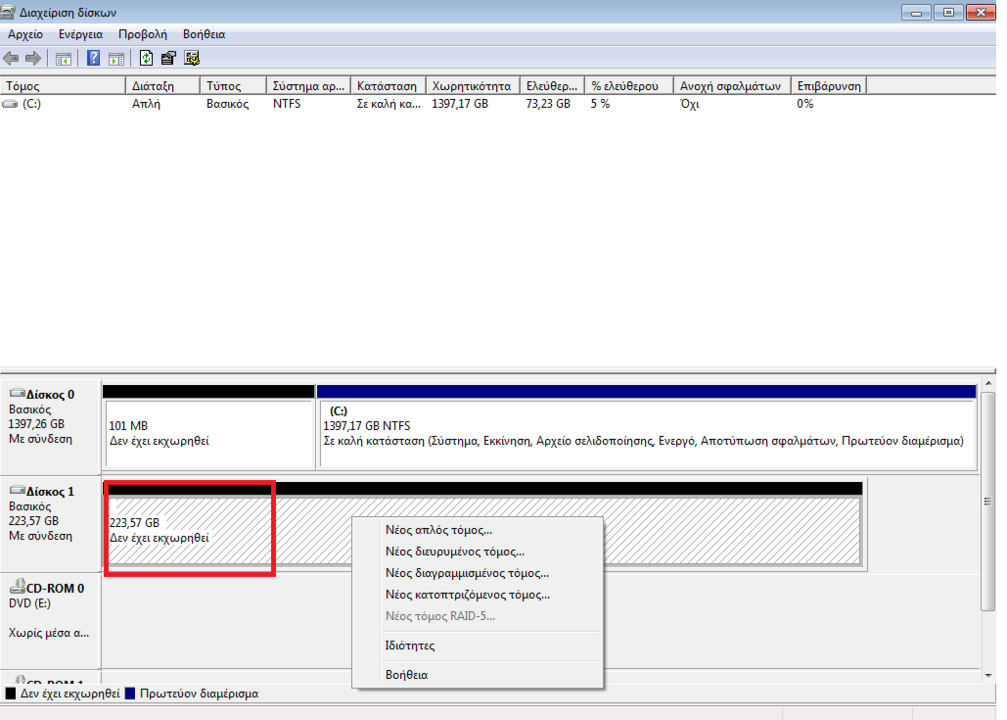
Task: Sort by the Διάταξη column header
Action: point(162,86)
